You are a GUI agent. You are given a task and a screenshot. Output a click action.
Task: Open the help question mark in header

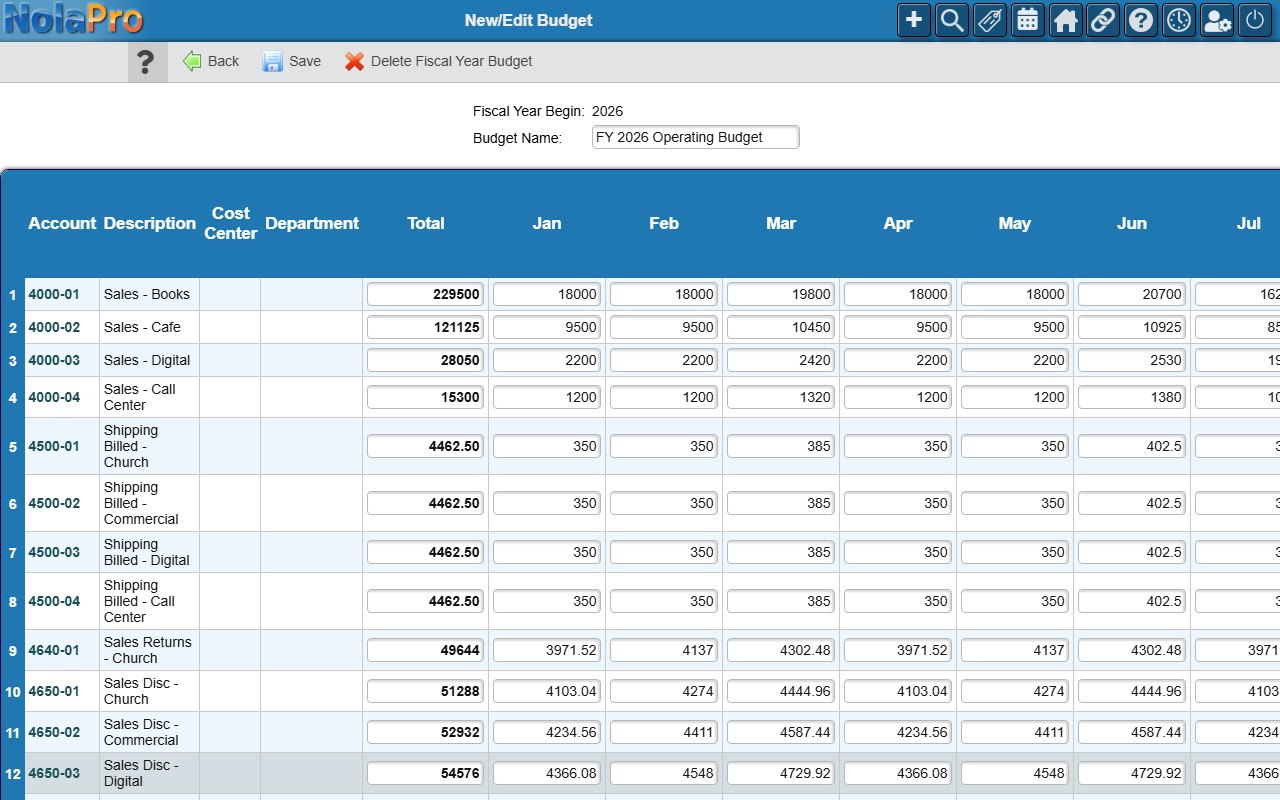pos(1141,20)
